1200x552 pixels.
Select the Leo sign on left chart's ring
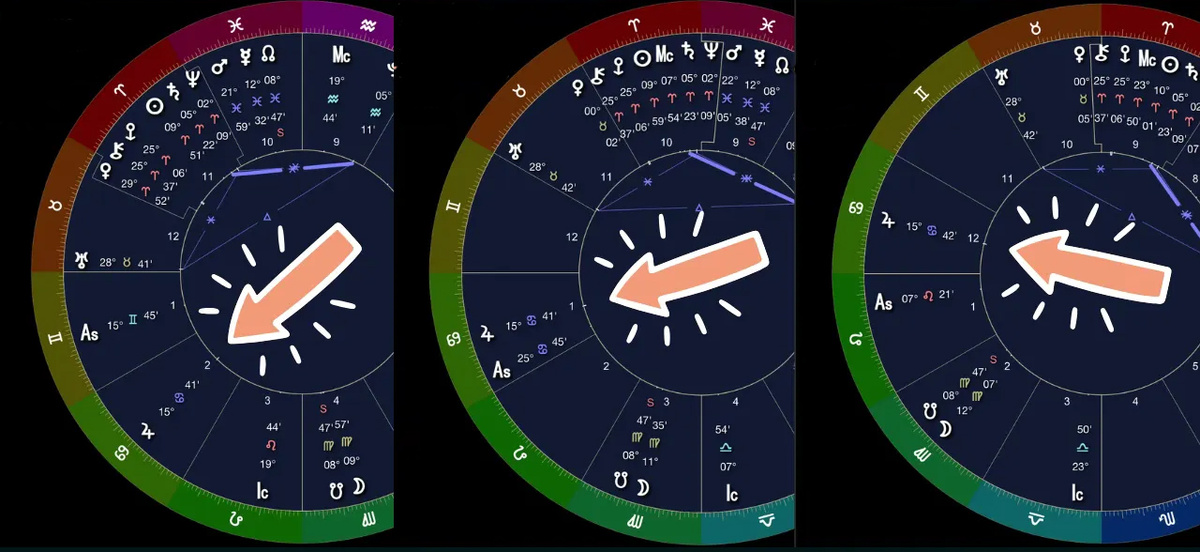tap(237, 518)
